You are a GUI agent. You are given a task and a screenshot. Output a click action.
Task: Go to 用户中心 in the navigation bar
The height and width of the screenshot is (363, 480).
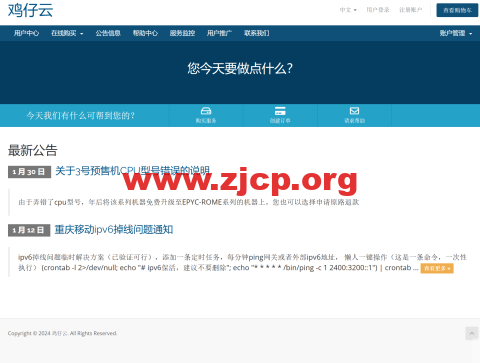click(x=26, y=33)
